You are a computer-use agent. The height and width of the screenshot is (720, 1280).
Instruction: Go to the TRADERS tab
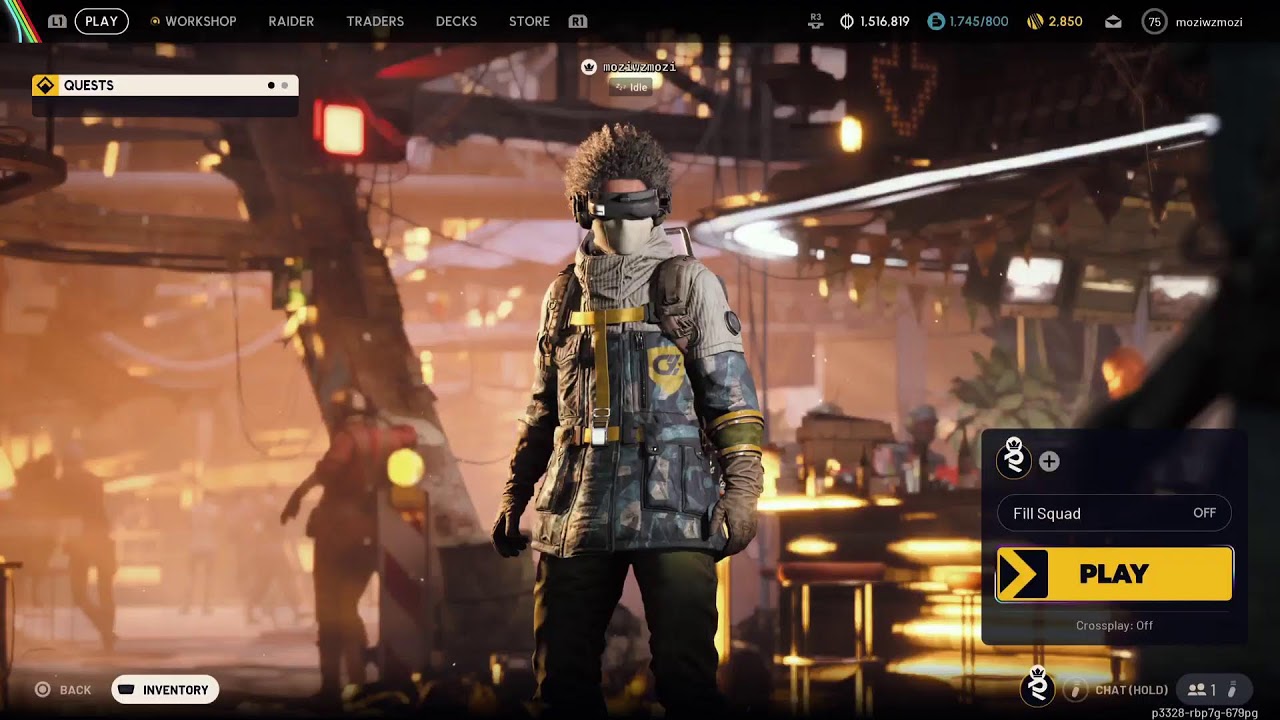click(x=375, y=21)
